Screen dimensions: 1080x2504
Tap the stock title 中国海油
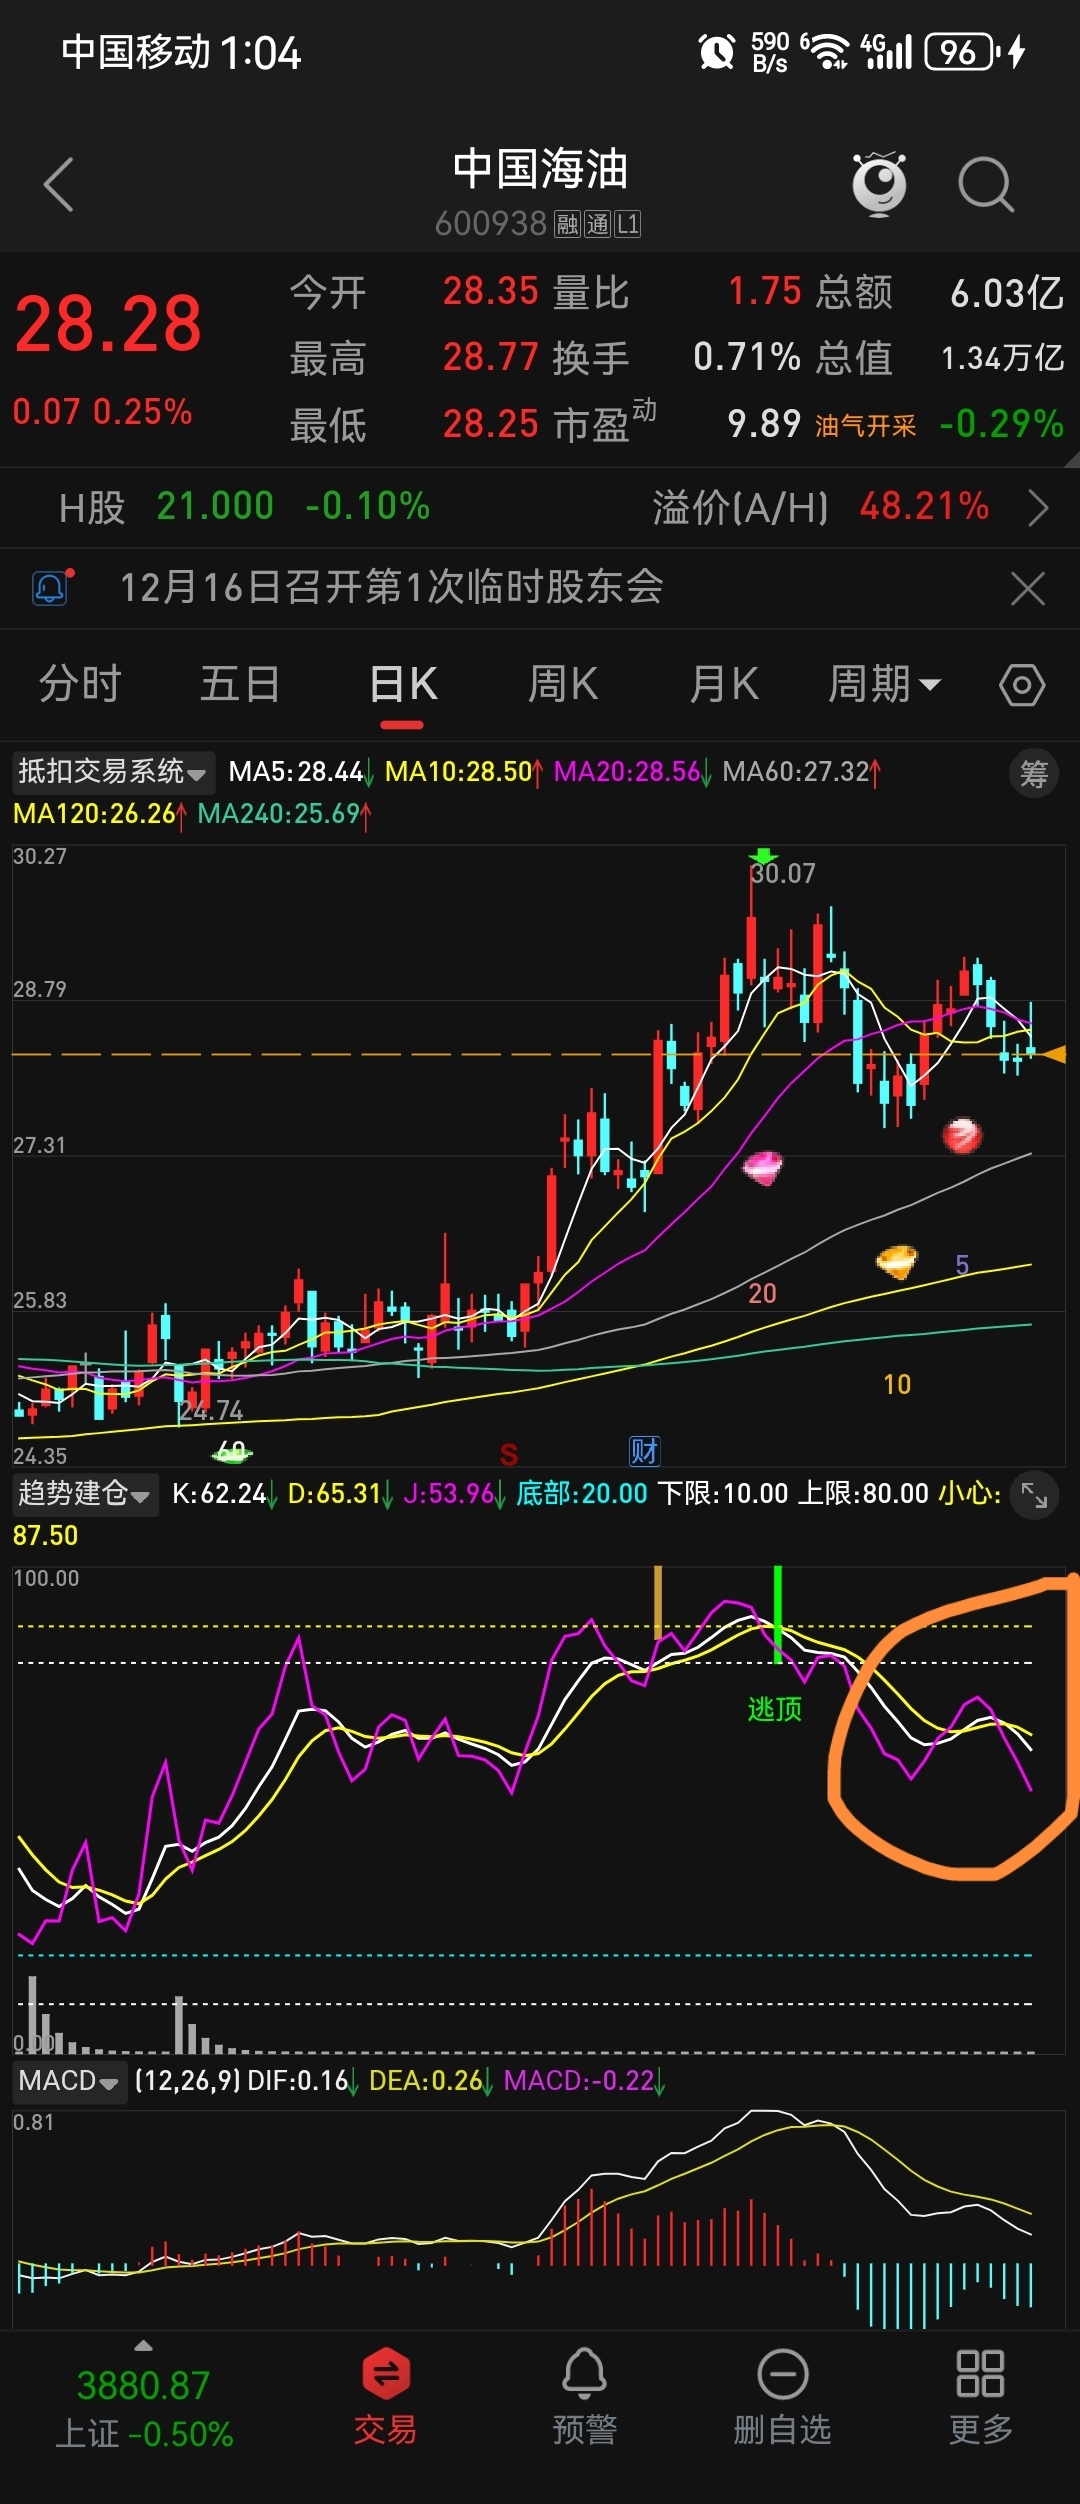pos(540,169)
